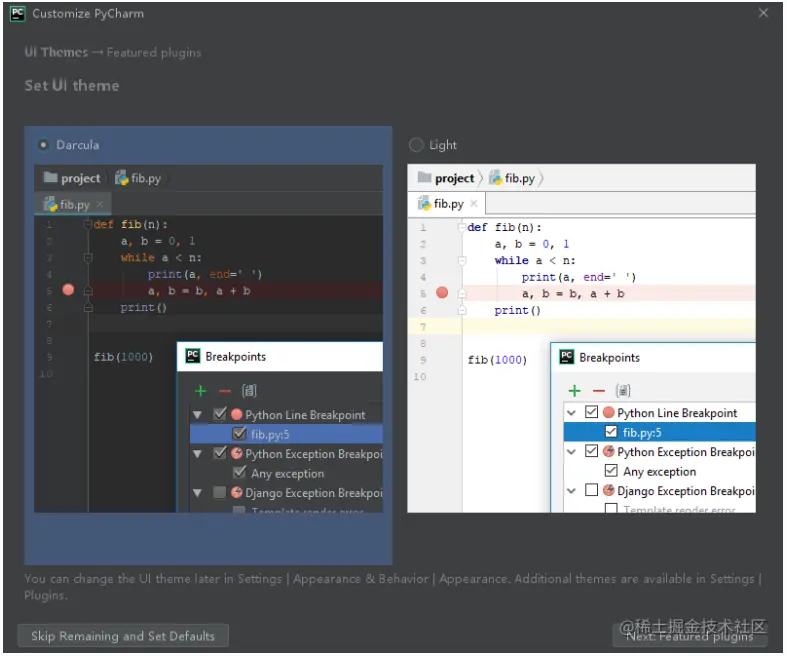Click the red remove breakpoint minus in Light preview
The height and width of the screenshot is (656, 787).
click(599, 390)
